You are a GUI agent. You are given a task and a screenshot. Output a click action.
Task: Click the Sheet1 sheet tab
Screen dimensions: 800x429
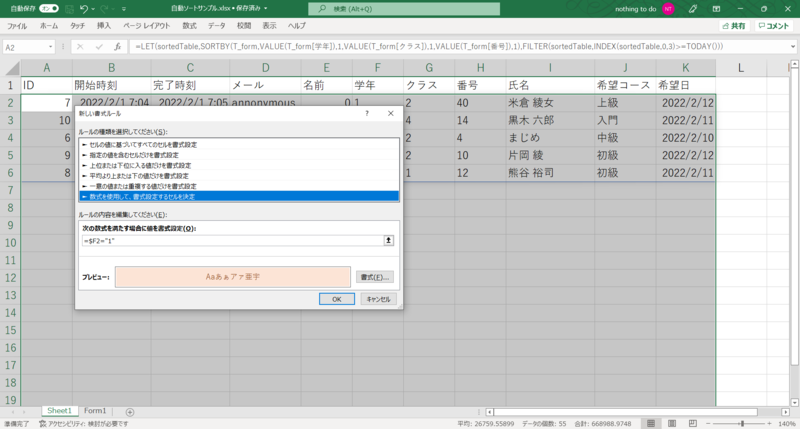[59, 411]
